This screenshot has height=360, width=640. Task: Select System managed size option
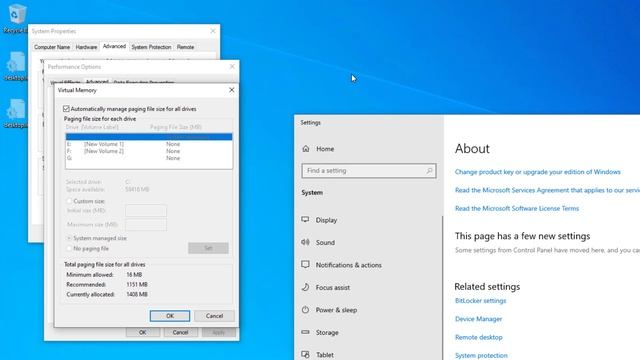coord(69,238)
